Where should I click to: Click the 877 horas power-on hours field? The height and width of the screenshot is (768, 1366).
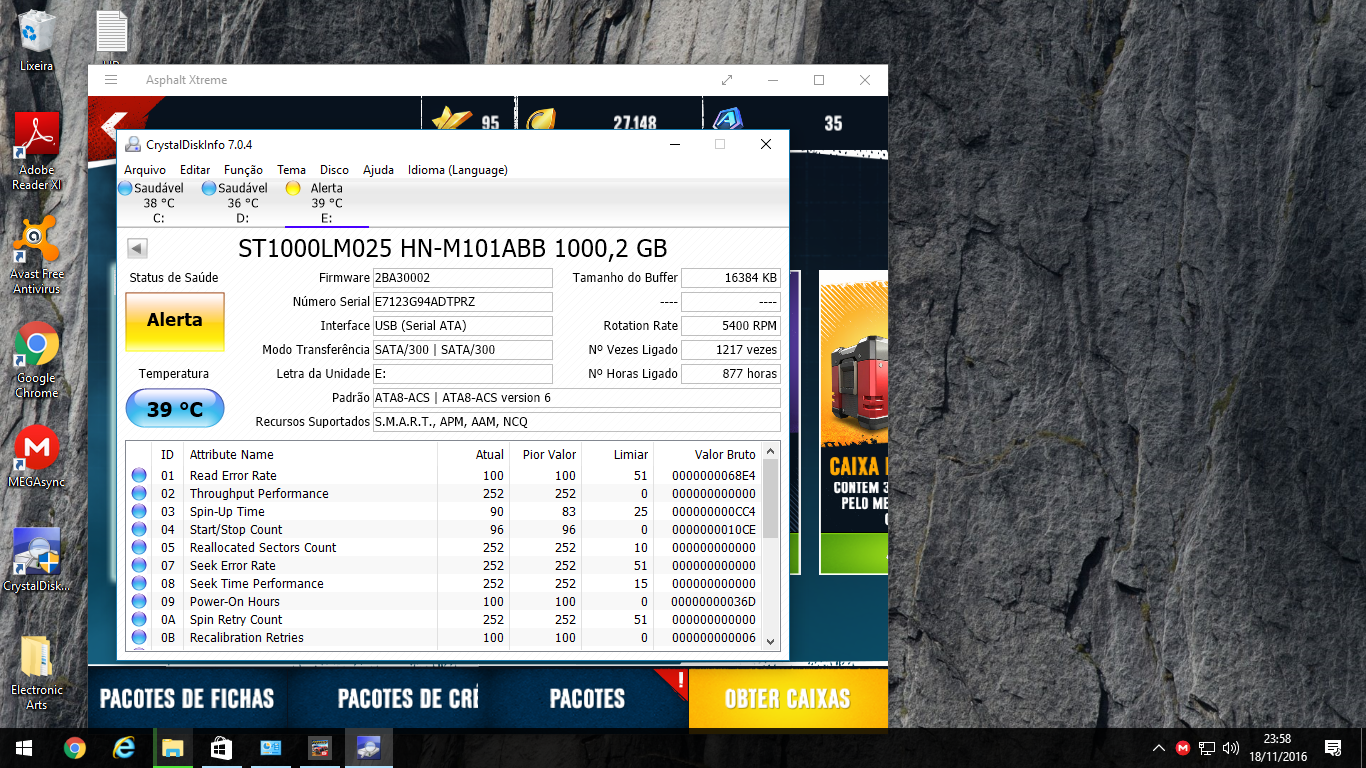pyautogui.click(x=731, y=374)
